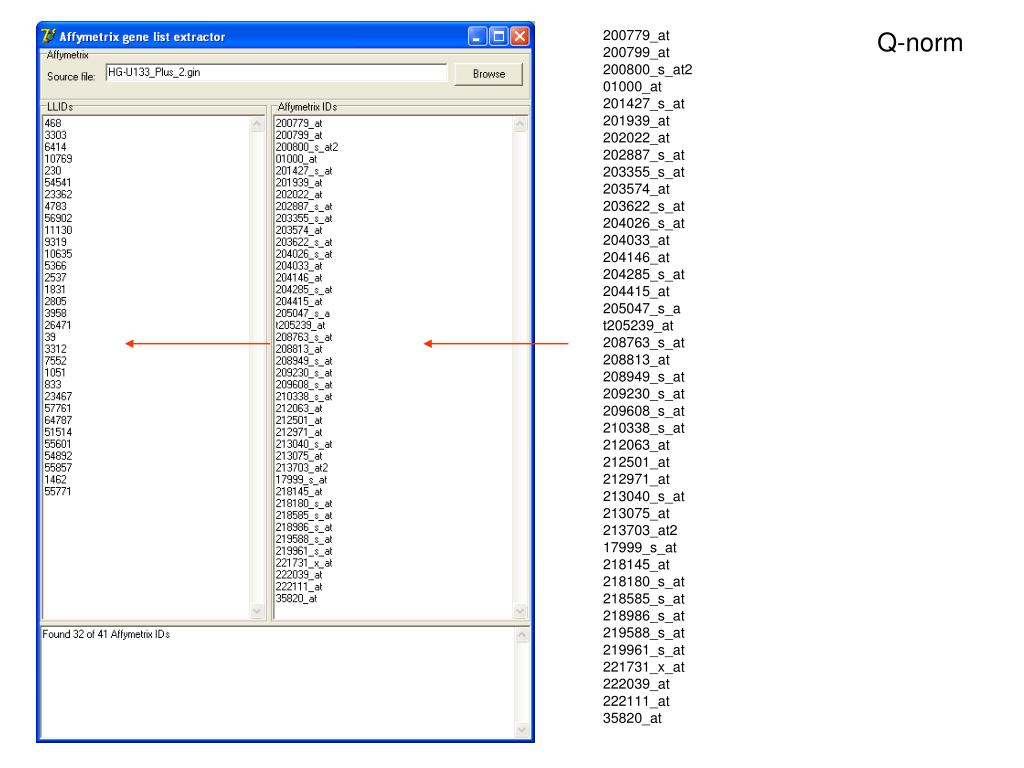Viewport: 1024px width, 768px height.
Task: Select LLID 11130 in the LLIDs list
Action: point(58,230)
